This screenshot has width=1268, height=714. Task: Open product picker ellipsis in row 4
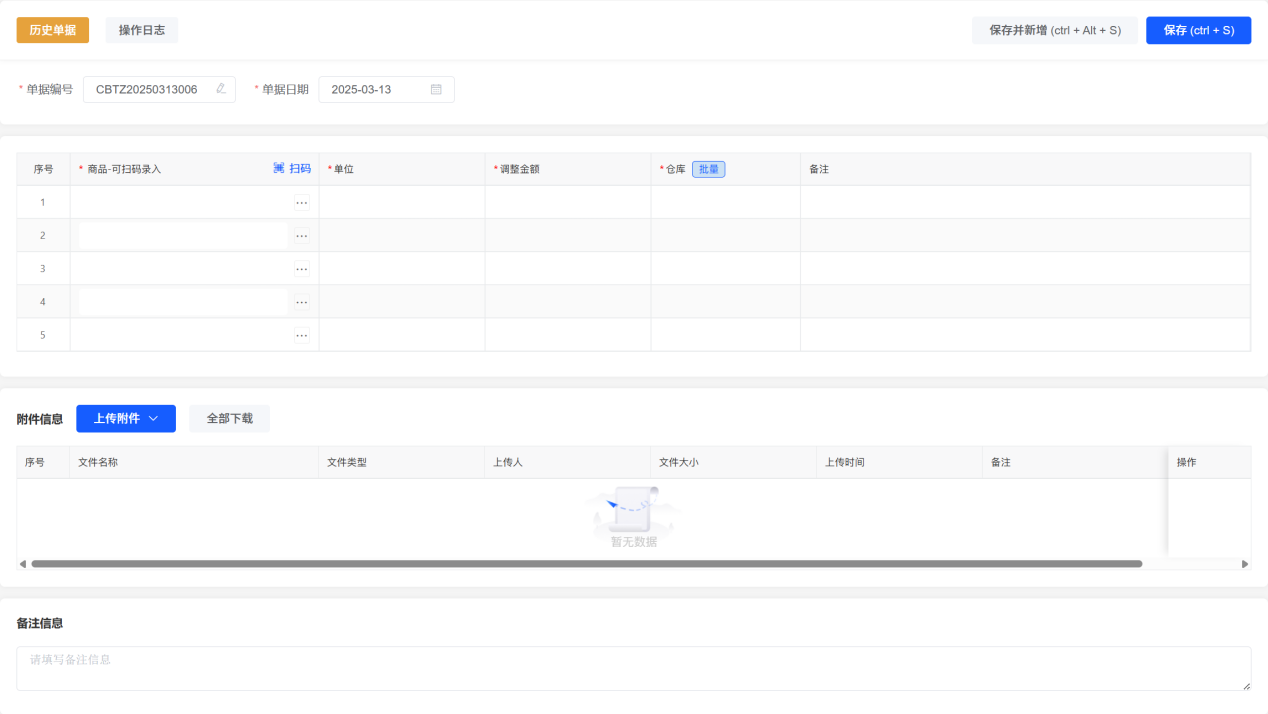[301, 302]
